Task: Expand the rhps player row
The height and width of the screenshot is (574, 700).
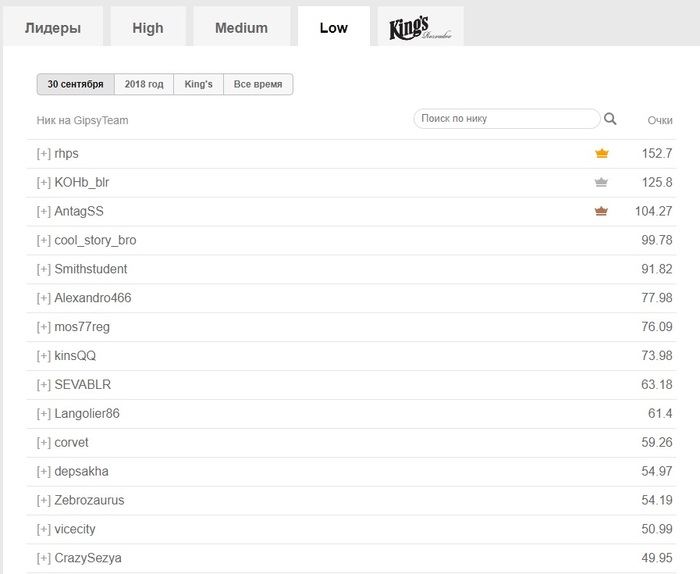Action: (44, 154)
